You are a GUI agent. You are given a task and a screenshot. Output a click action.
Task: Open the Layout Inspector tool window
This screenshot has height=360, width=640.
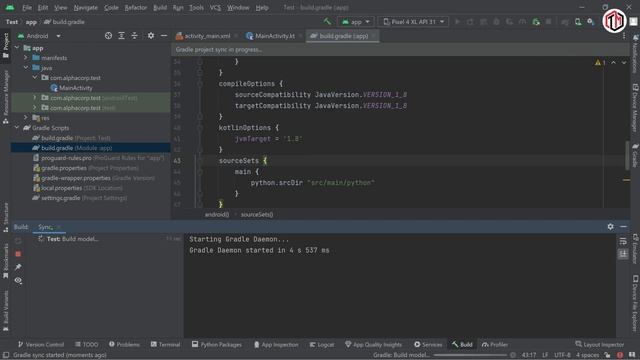click(599, 344)
